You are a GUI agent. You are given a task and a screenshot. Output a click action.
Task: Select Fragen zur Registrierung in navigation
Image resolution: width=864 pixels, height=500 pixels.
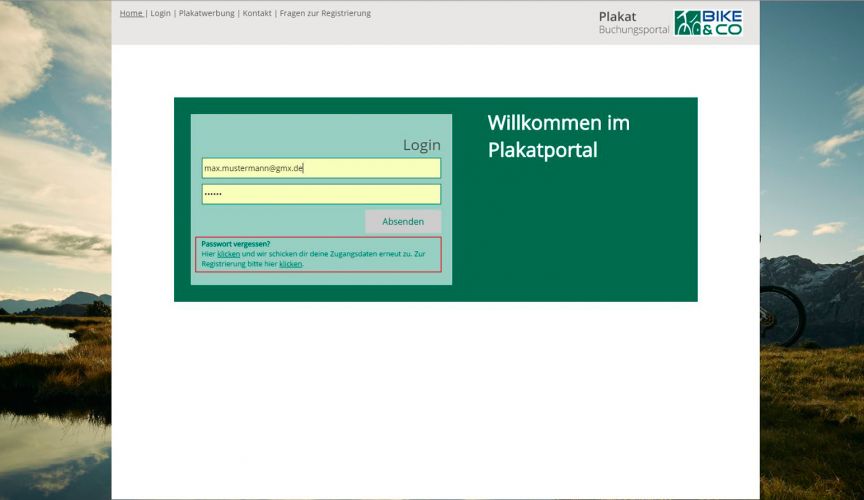[325, 14]
